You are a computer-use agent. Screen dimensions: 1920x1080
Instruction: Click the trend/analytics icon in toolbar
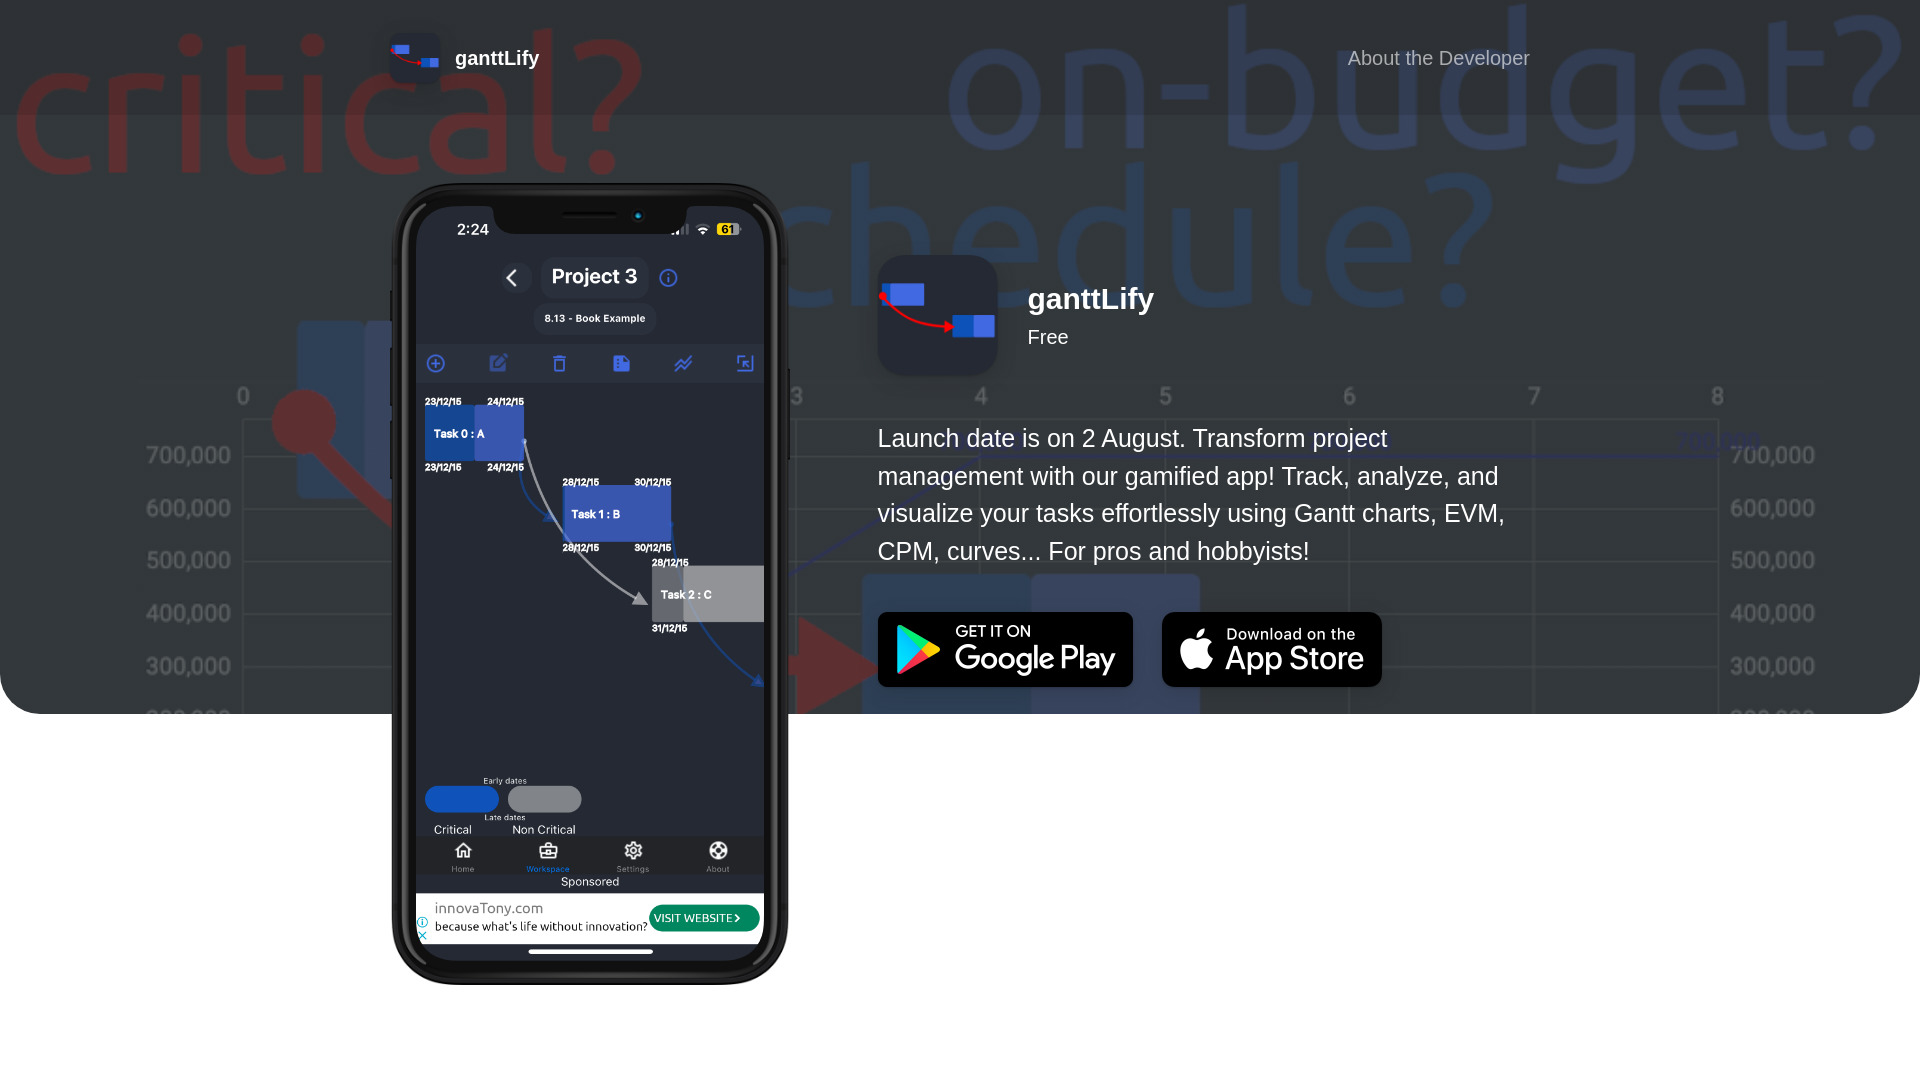coord(682,364)
